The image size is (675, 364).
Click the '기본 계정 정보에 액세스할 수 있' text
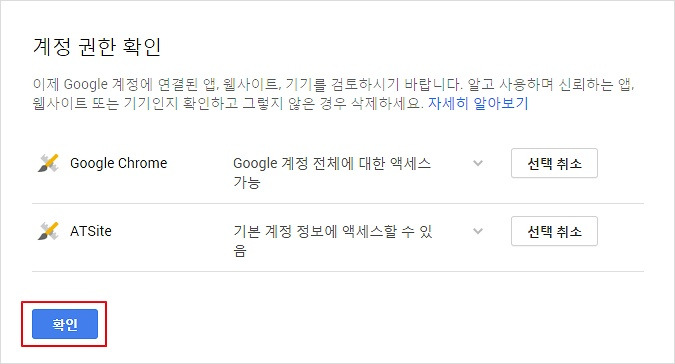tap(333, 231)
